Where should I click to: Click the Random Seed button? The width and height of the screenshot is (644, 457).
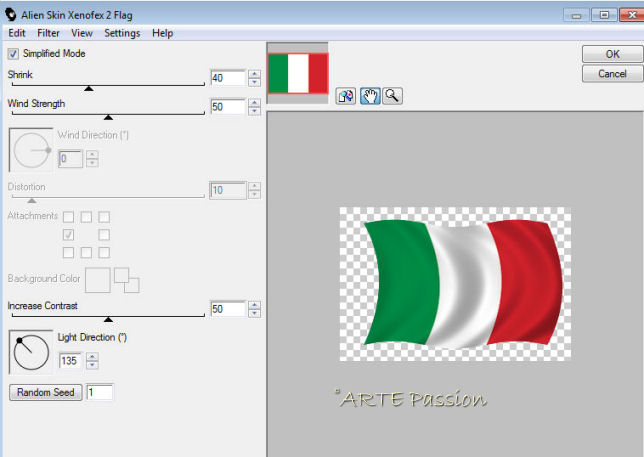coord(46,392)
